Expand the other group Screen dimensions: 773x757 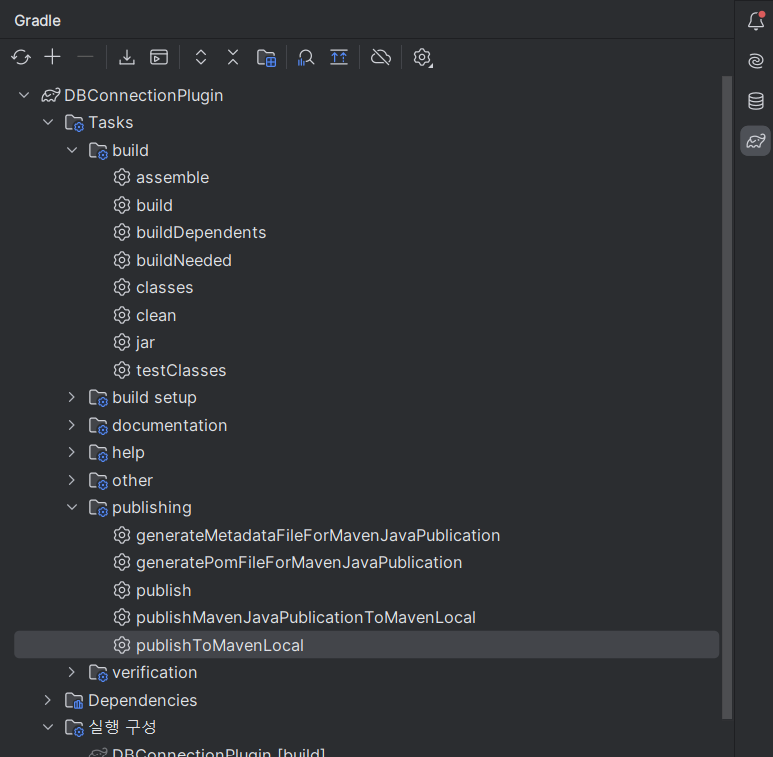pos(71,480)
